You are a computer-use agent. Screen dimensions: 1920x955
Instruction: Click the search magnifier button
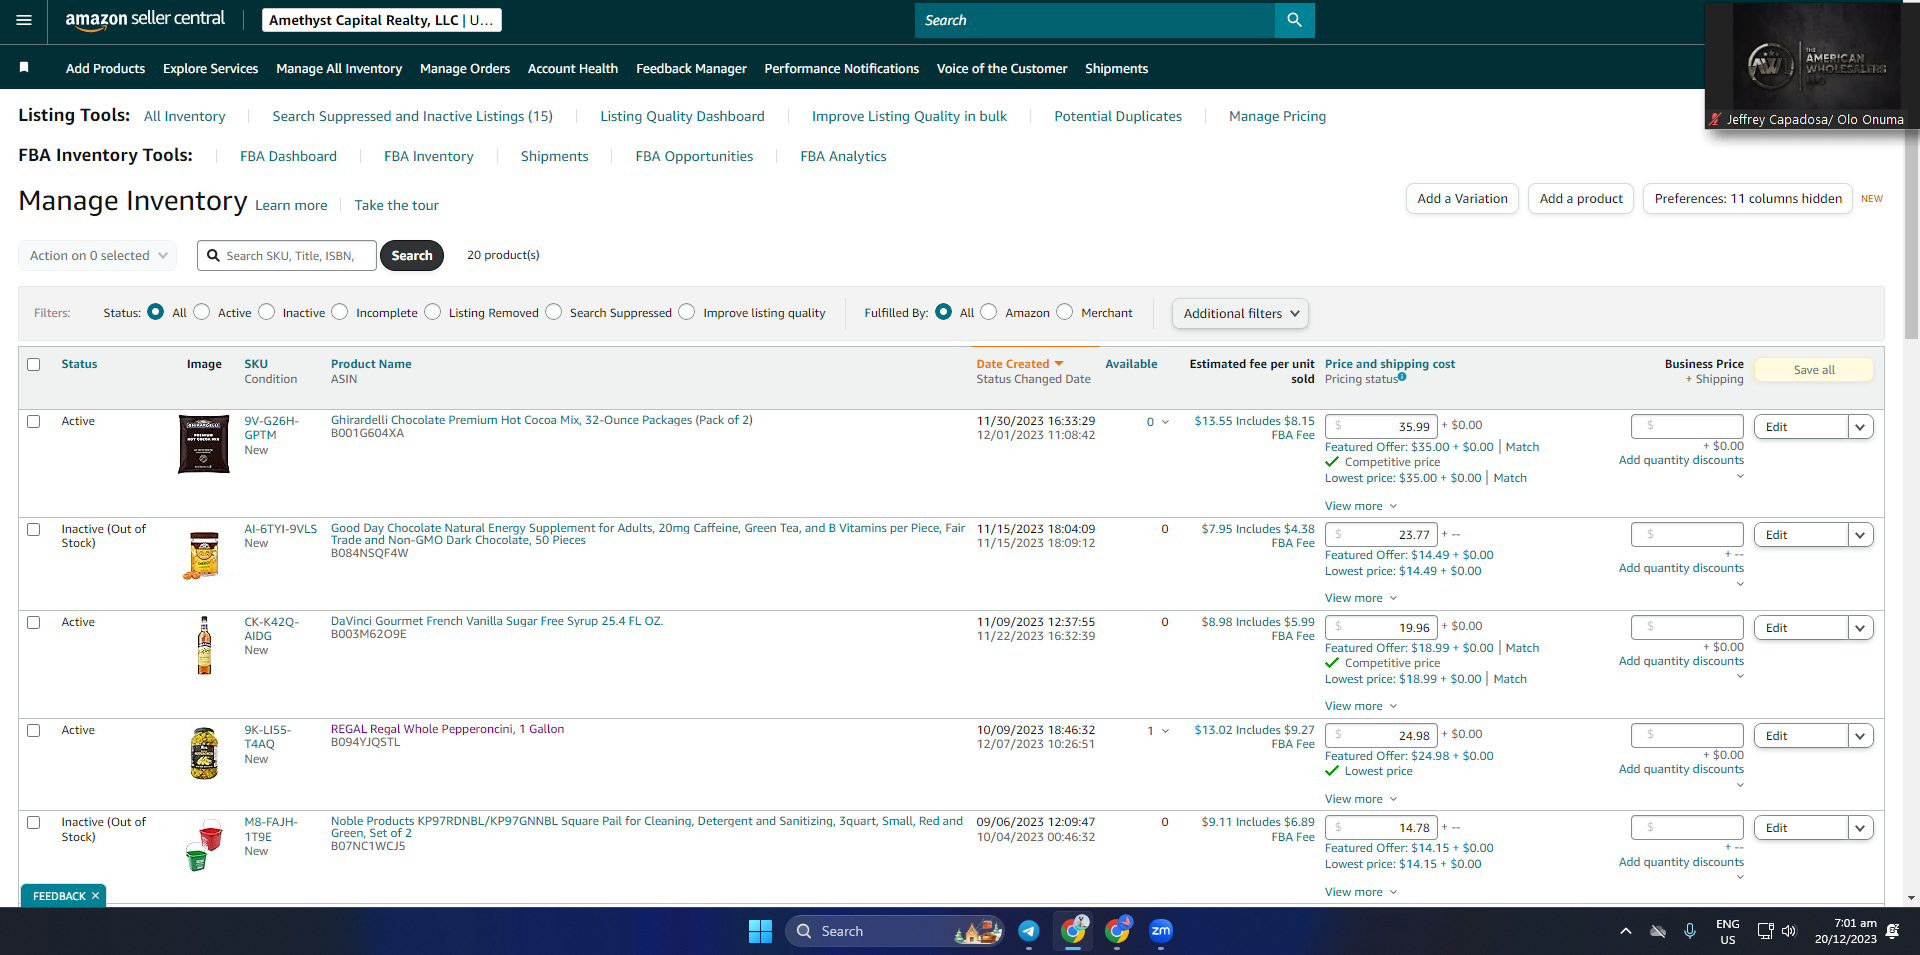click(x=1294, y=20)
